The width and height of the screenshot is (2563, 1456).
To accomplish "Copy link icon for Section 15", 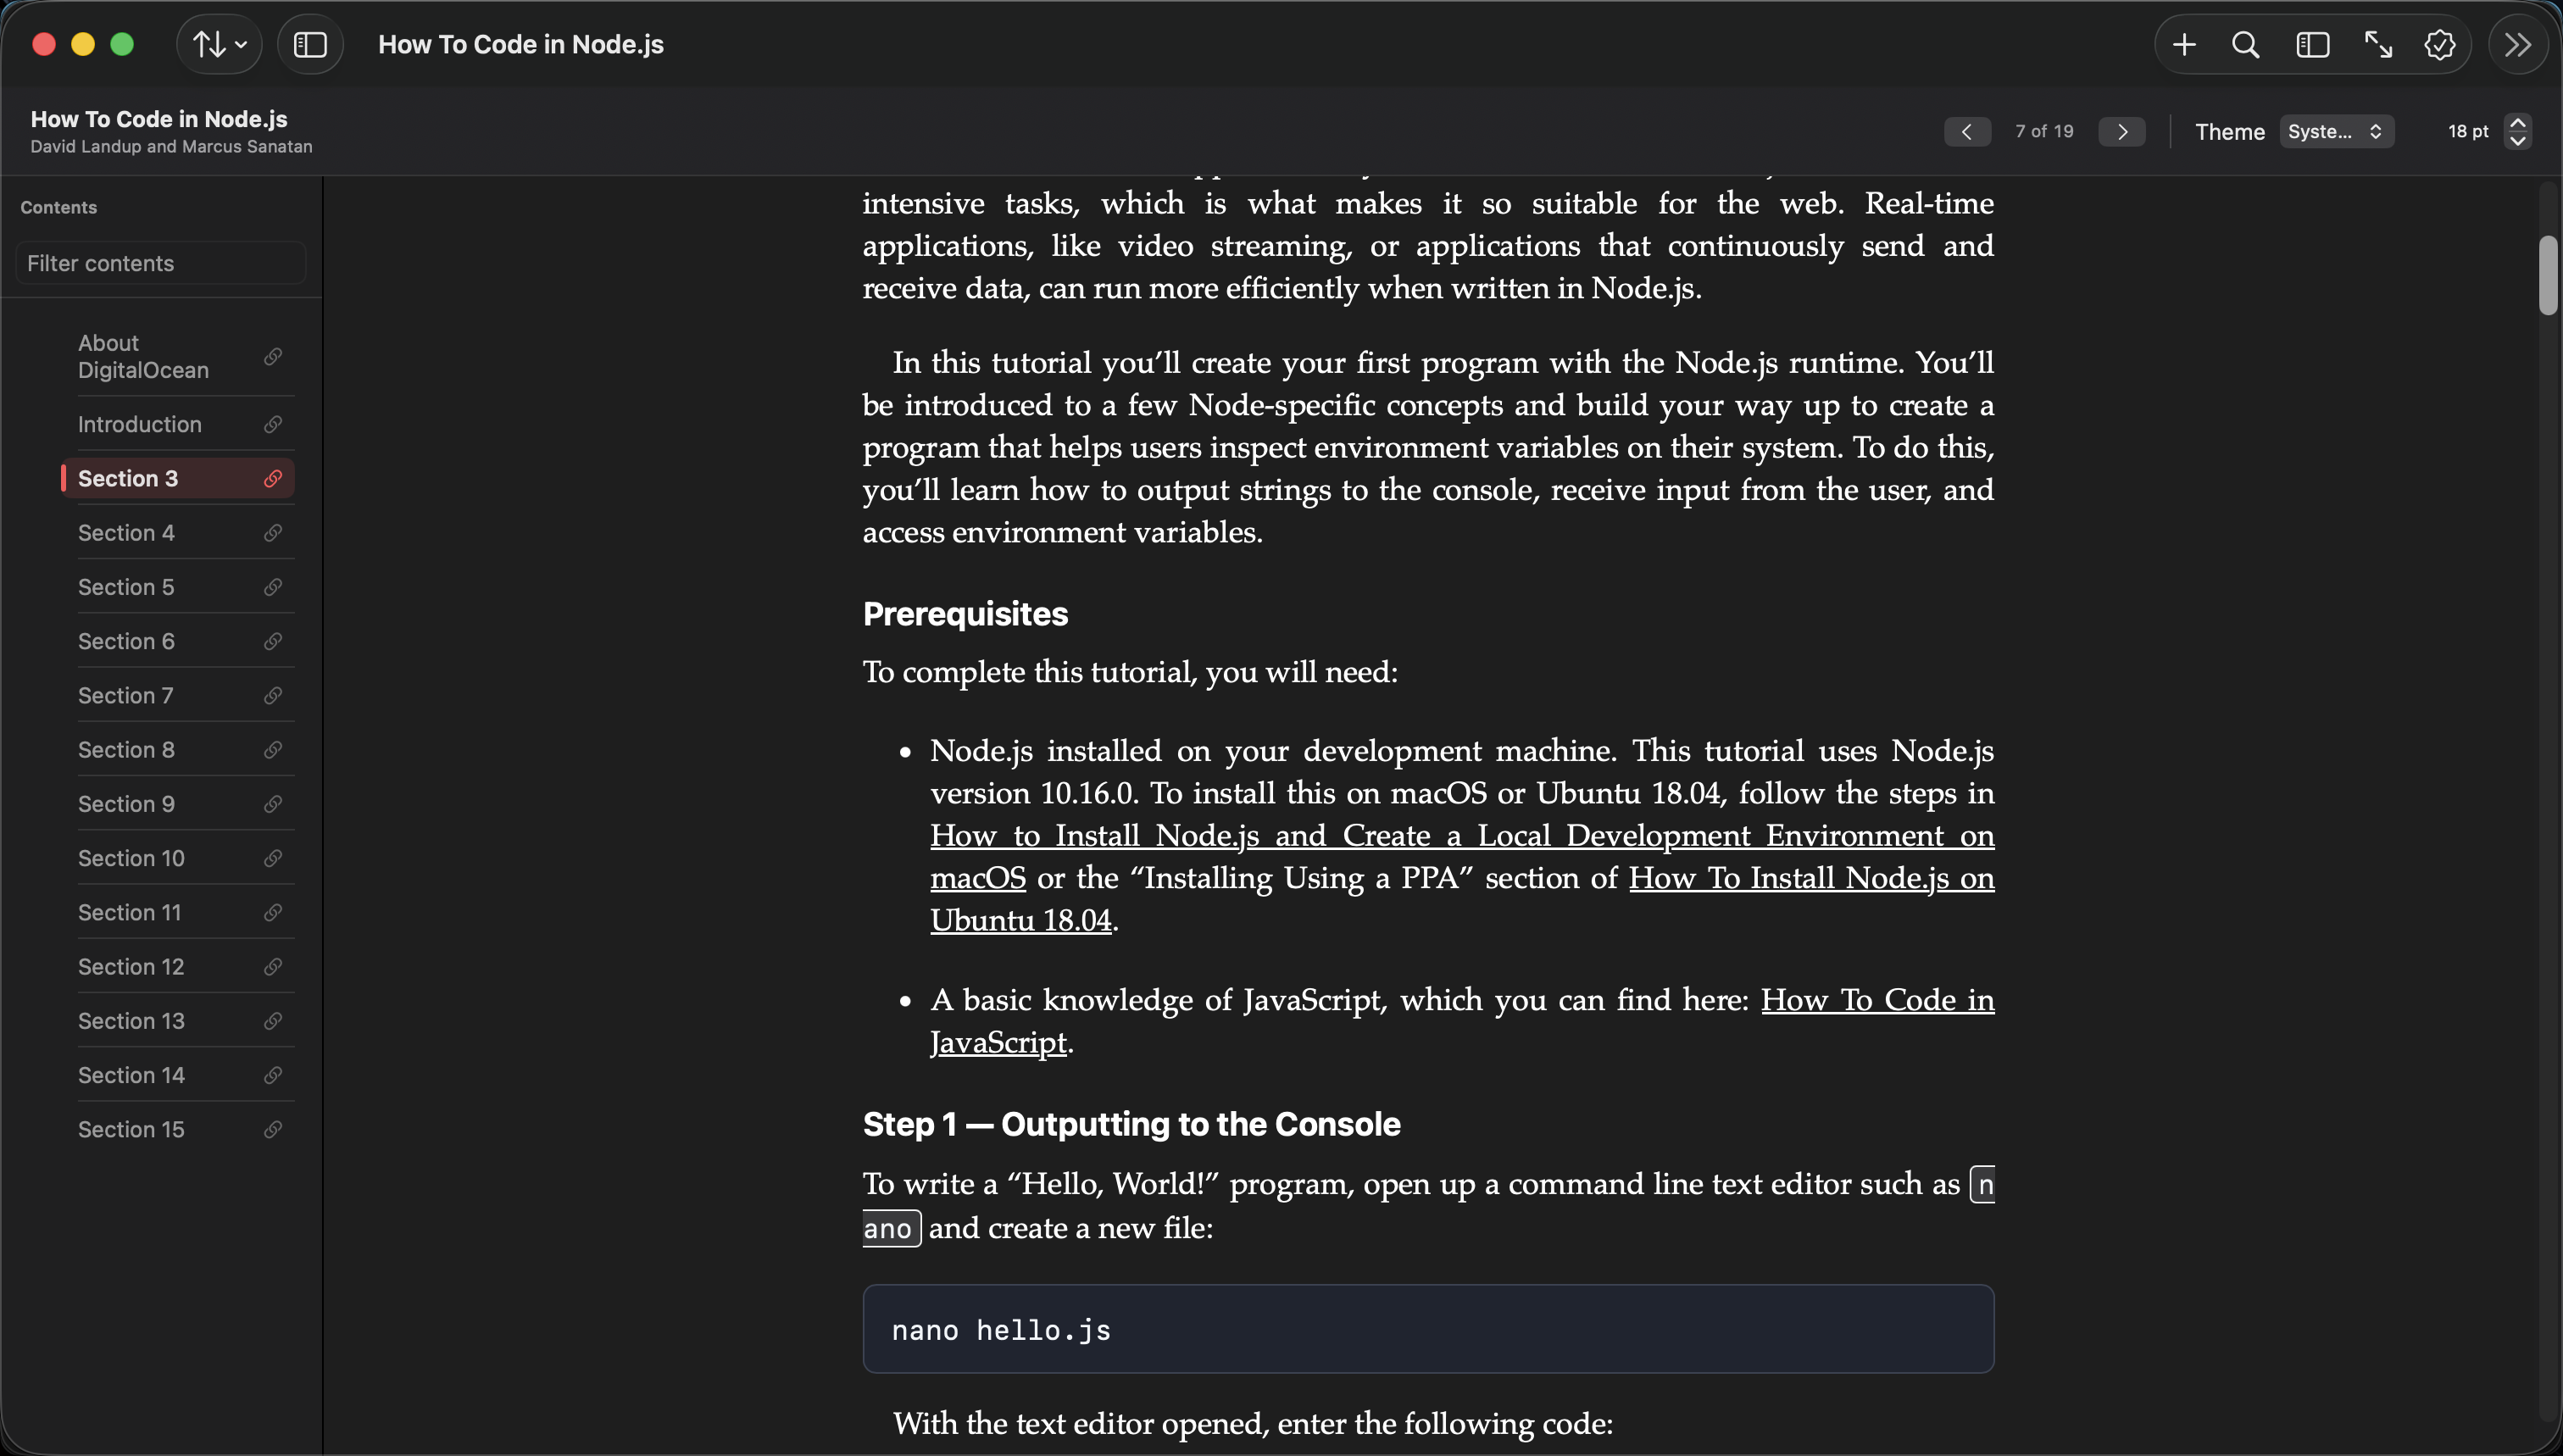I will (x=272, y=1129).
